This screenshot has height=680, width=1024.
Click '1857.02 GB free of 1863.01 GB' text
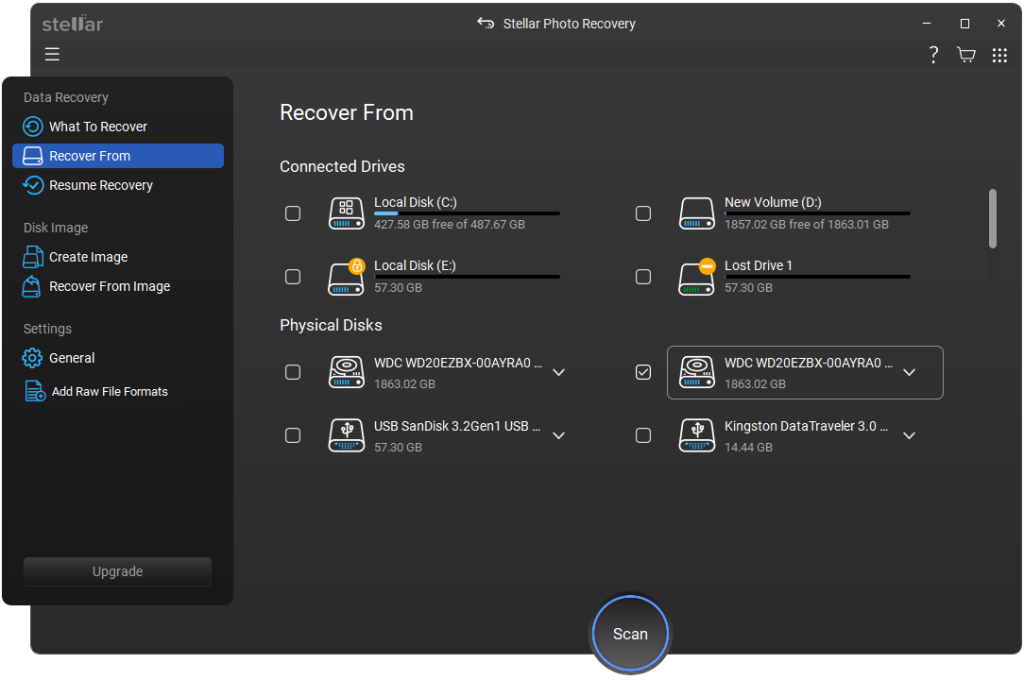807,225
